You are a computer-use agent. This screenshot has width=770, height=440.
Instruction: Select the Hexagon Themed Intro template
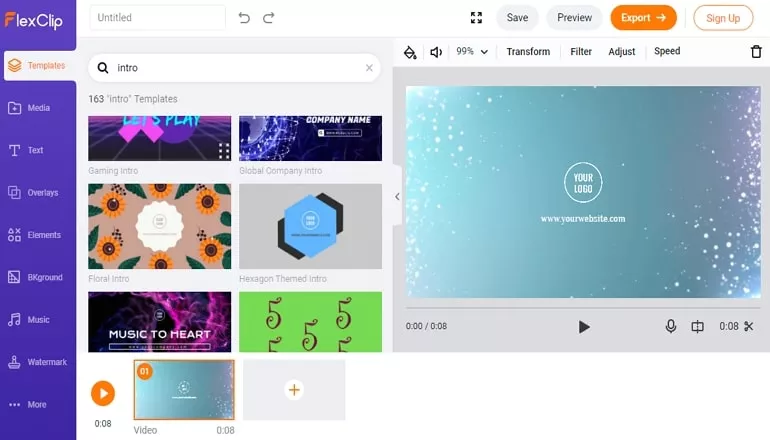point(310,226)
